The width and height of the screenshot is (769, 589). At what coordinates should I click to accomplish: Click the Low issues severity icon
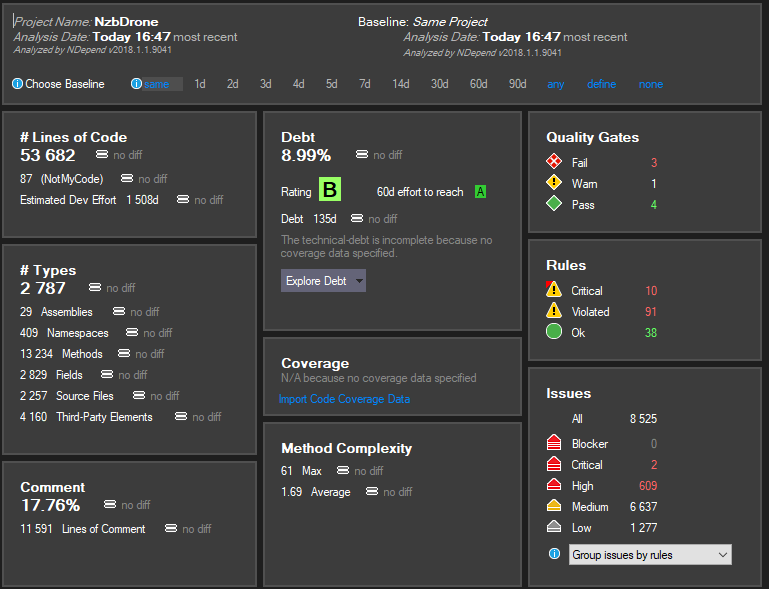(x=554, y=526)
